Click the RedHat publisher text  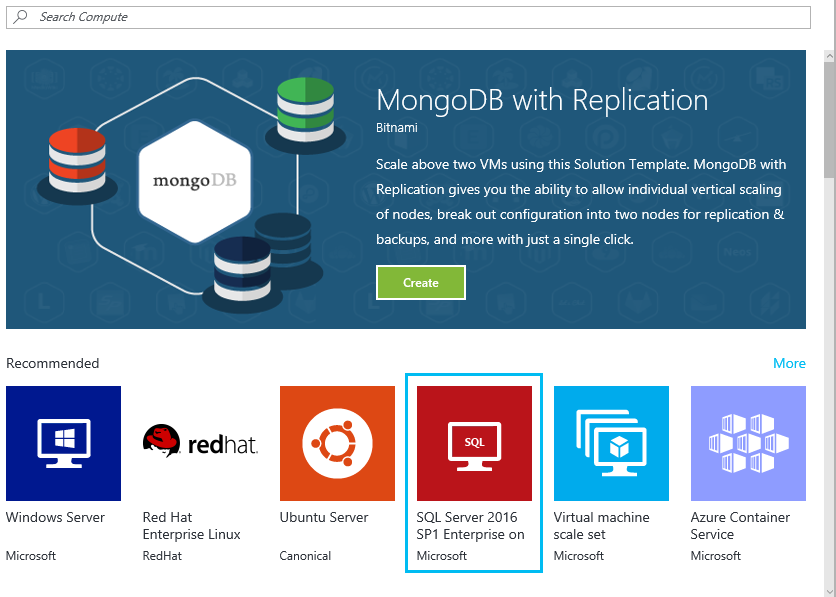click(162, 556)
